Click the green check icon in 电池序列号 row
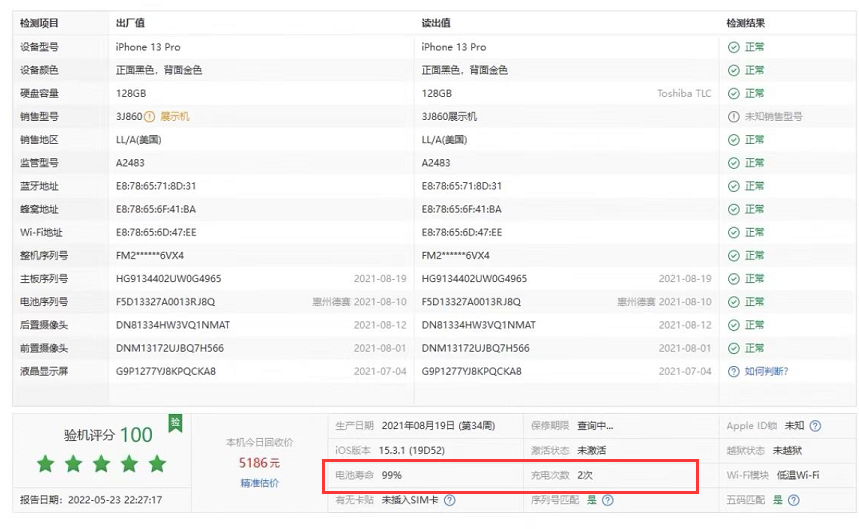 point(734,302)
